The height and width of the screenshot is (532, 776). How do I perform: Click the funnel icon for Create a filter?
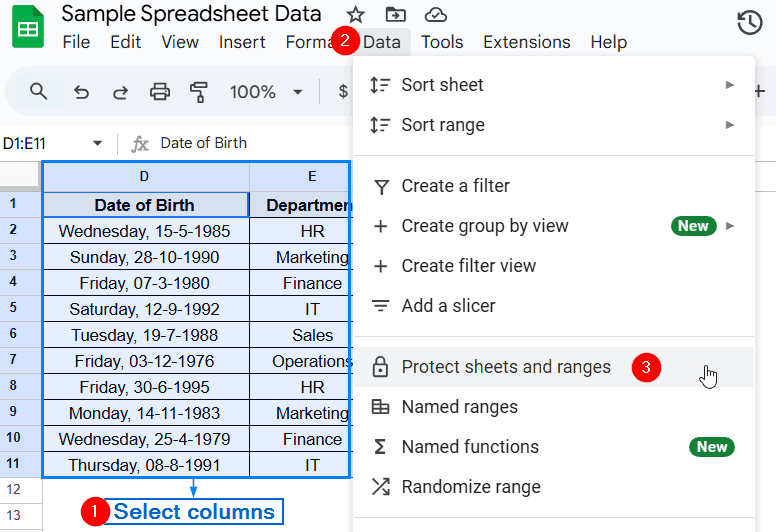point(381,187)
